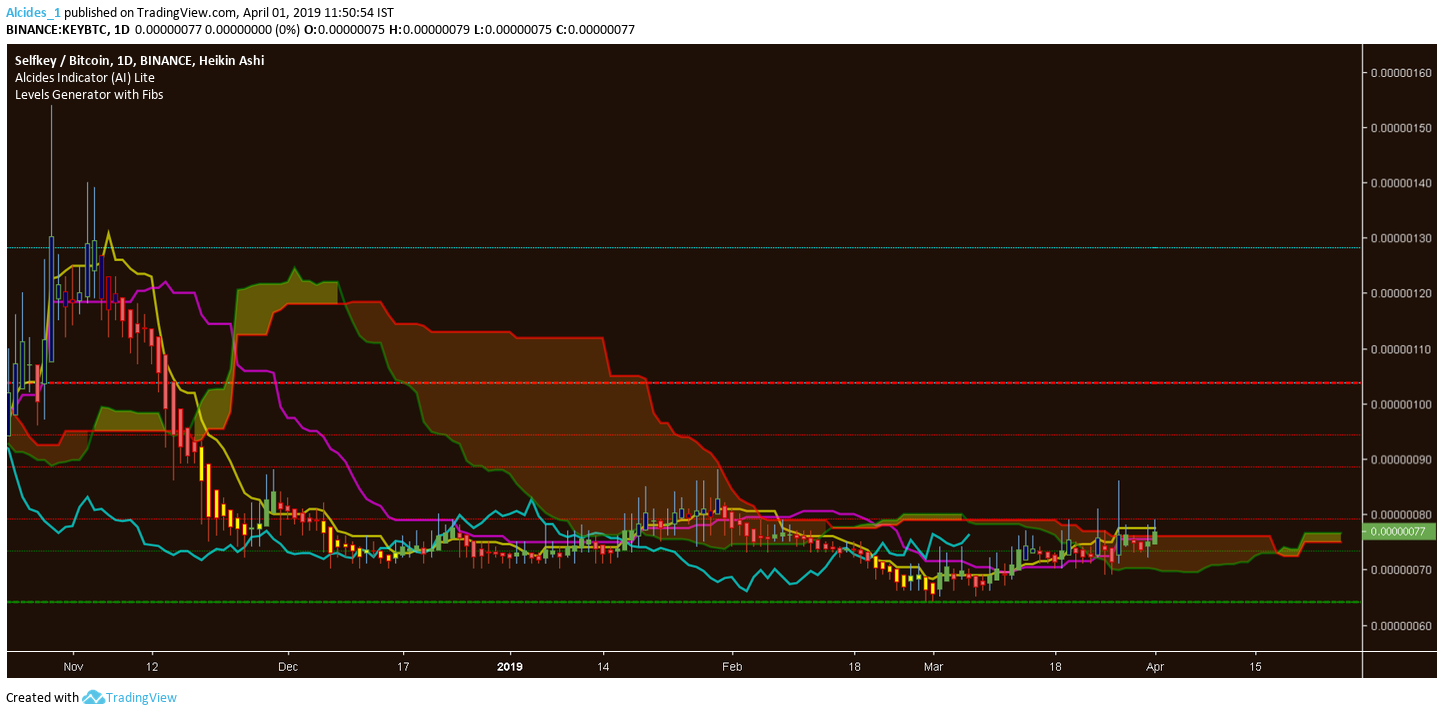
Task: Click the 17 date label after Dec
Action: point(402,665)
